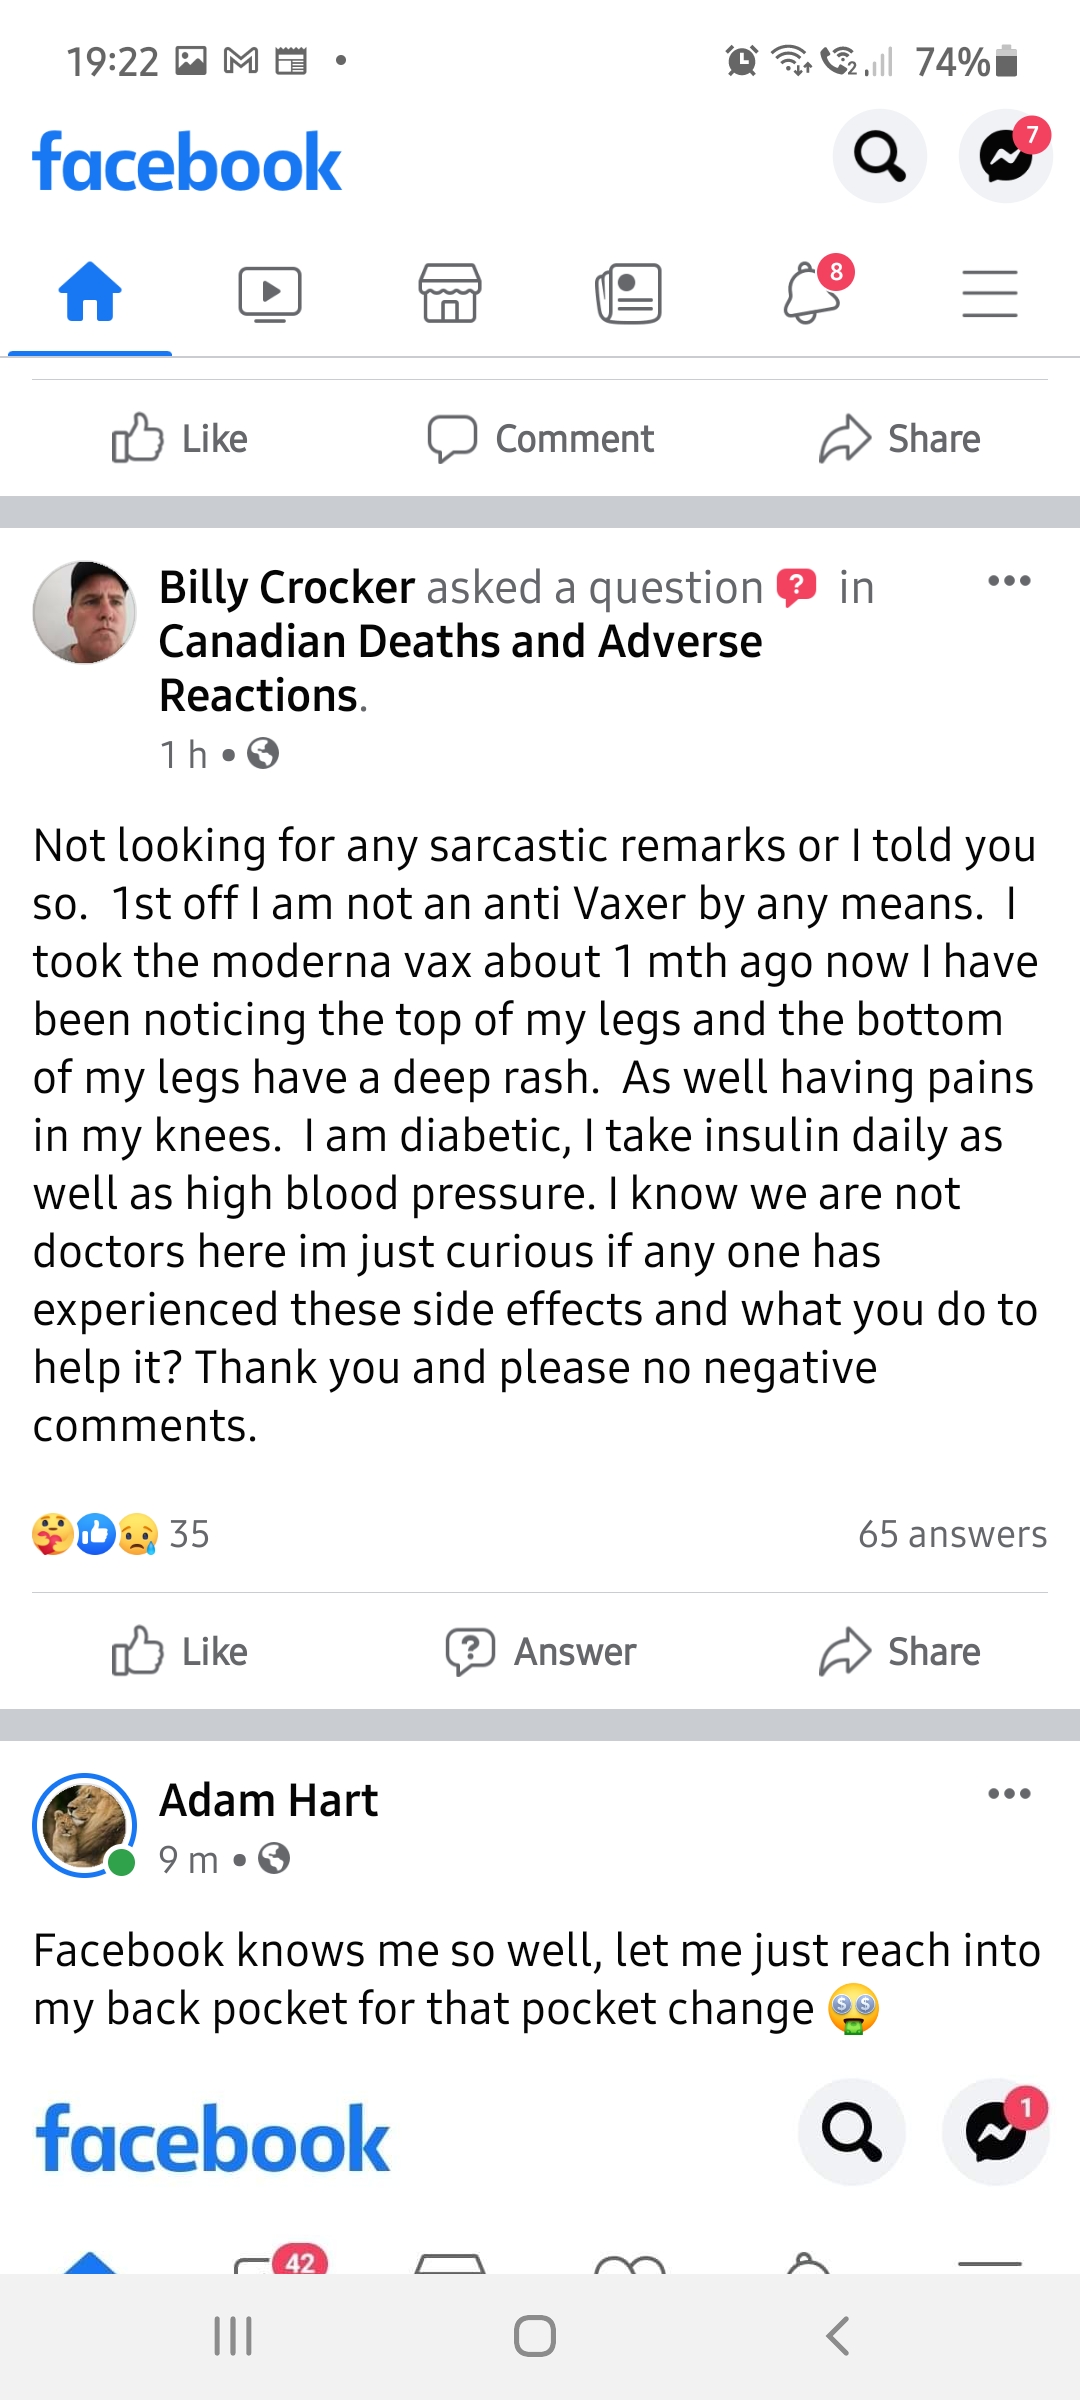1080x2400 pixels.
Task: Open options for Billy Crocker's post
Action: (1009, 581)
